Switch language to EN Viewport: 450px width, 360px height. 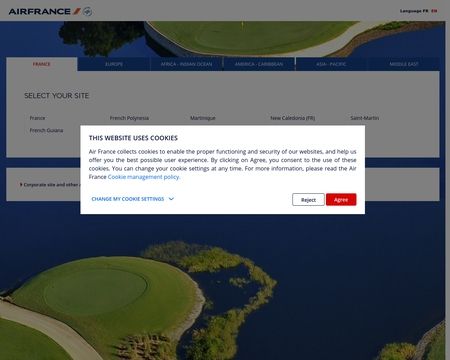point(434,11)
